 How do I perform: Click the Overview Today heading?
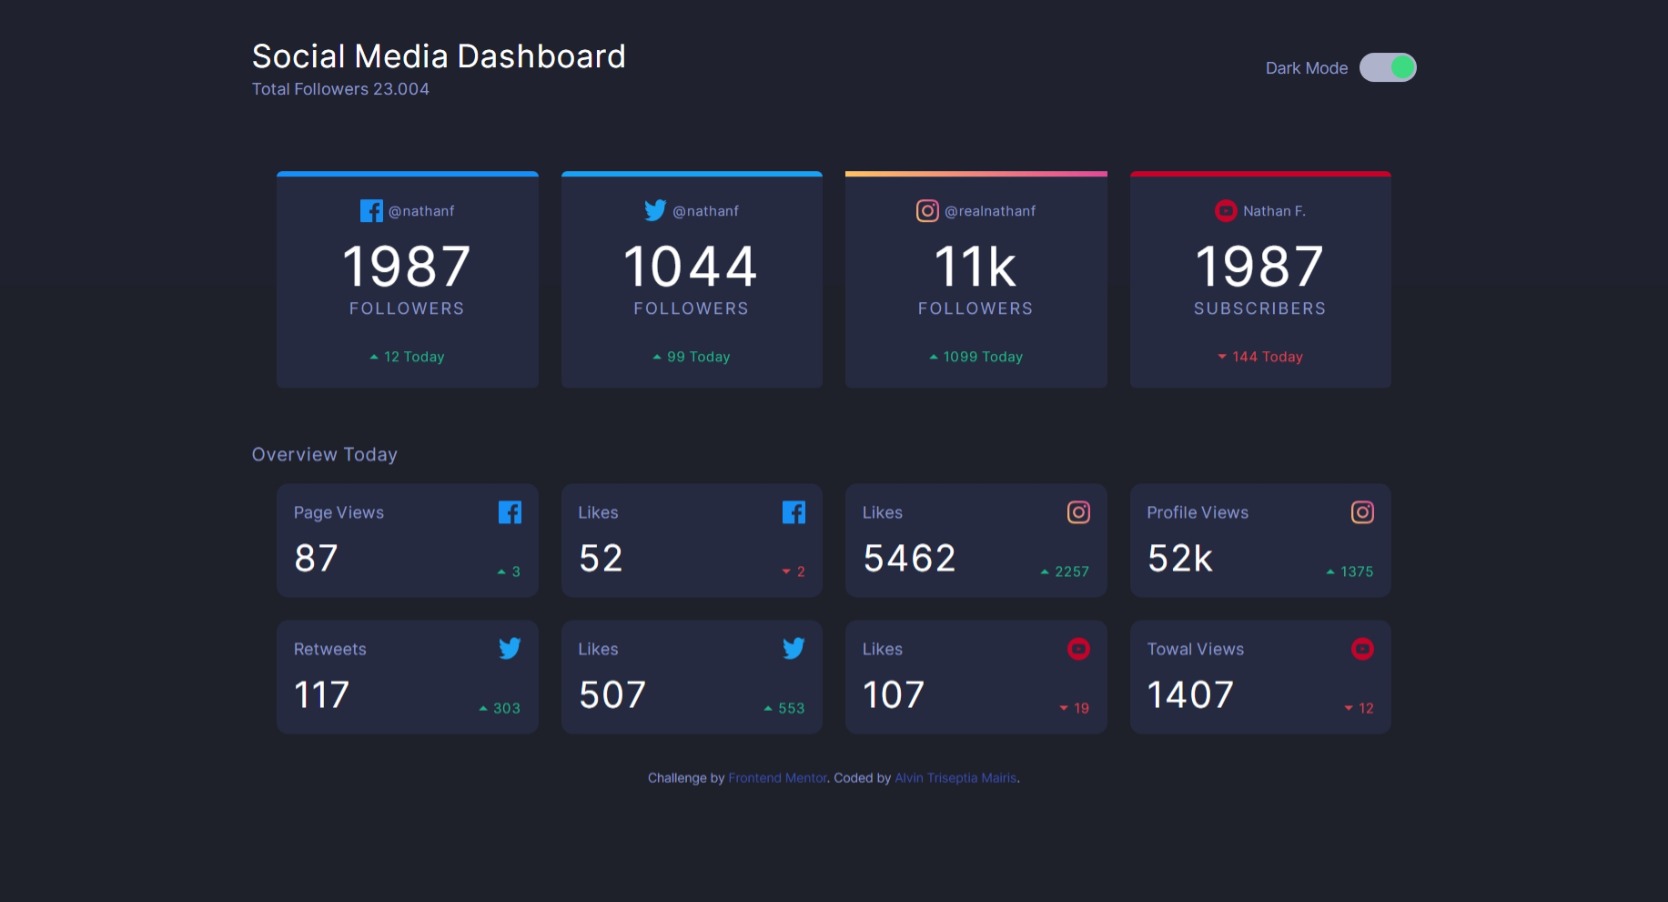(325, 455)
